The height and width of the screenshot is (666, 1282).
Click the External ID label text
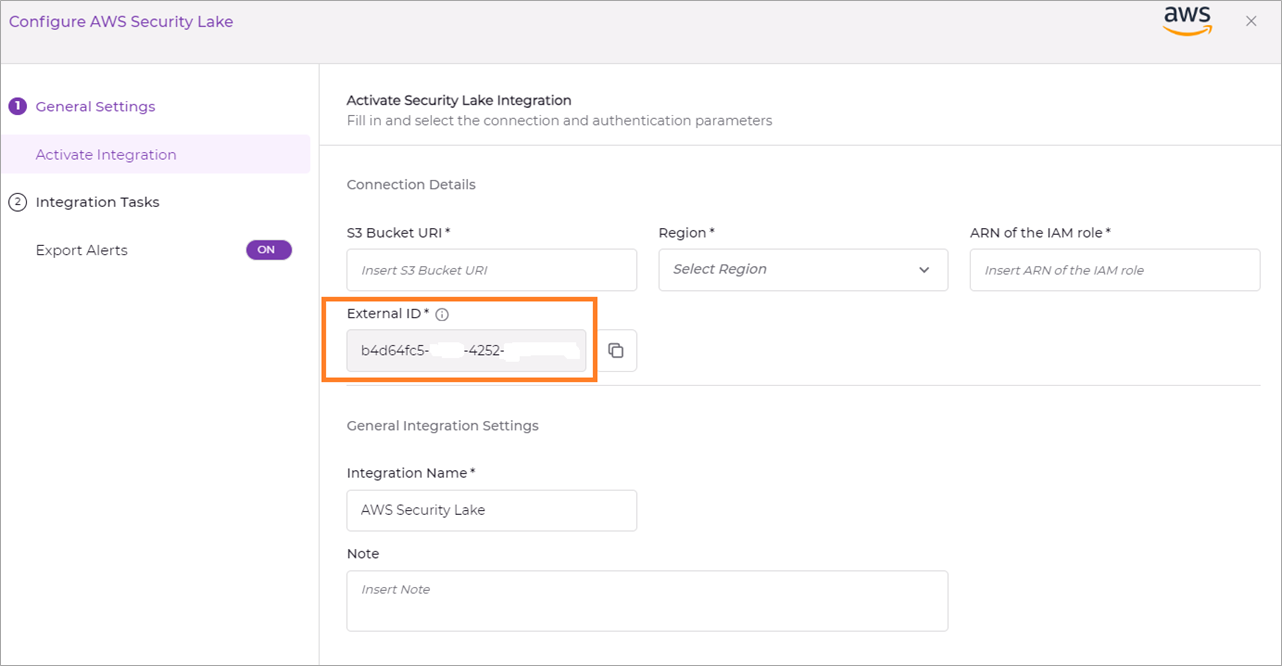(x=387, y=313)
